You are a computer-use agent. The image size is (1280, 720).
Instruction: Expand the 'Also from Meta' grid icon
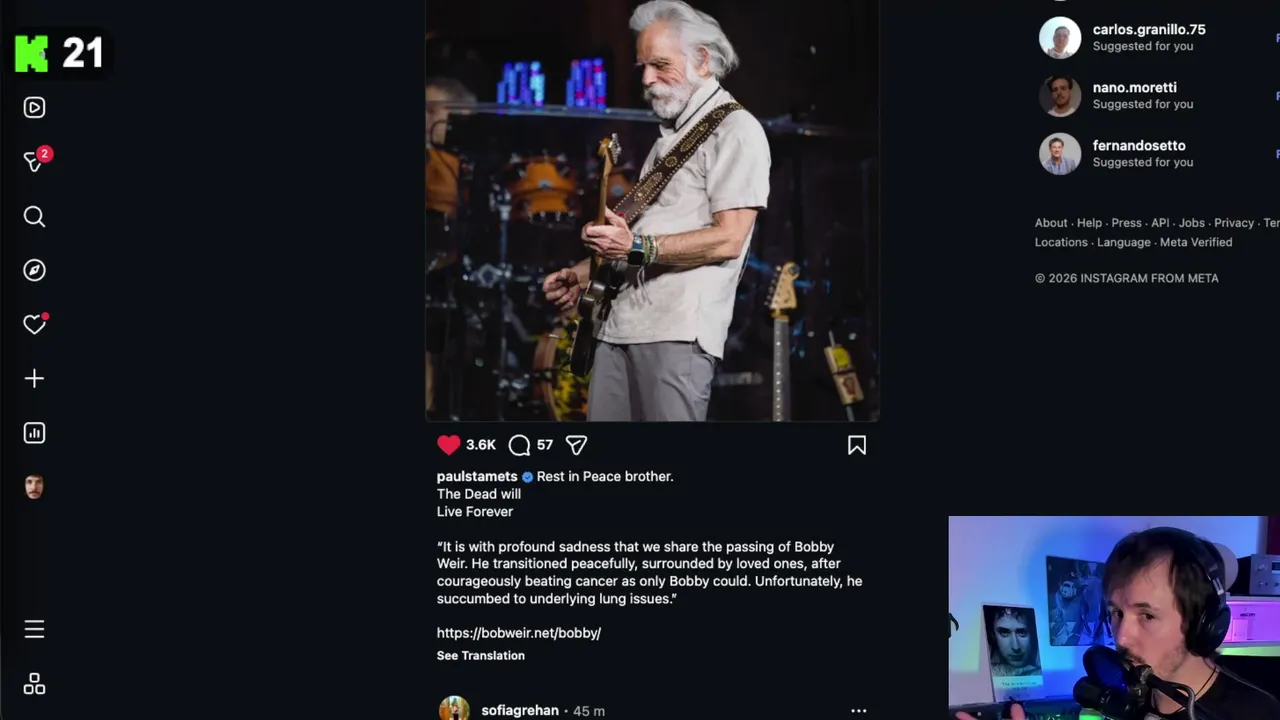[x=34, y=684]
